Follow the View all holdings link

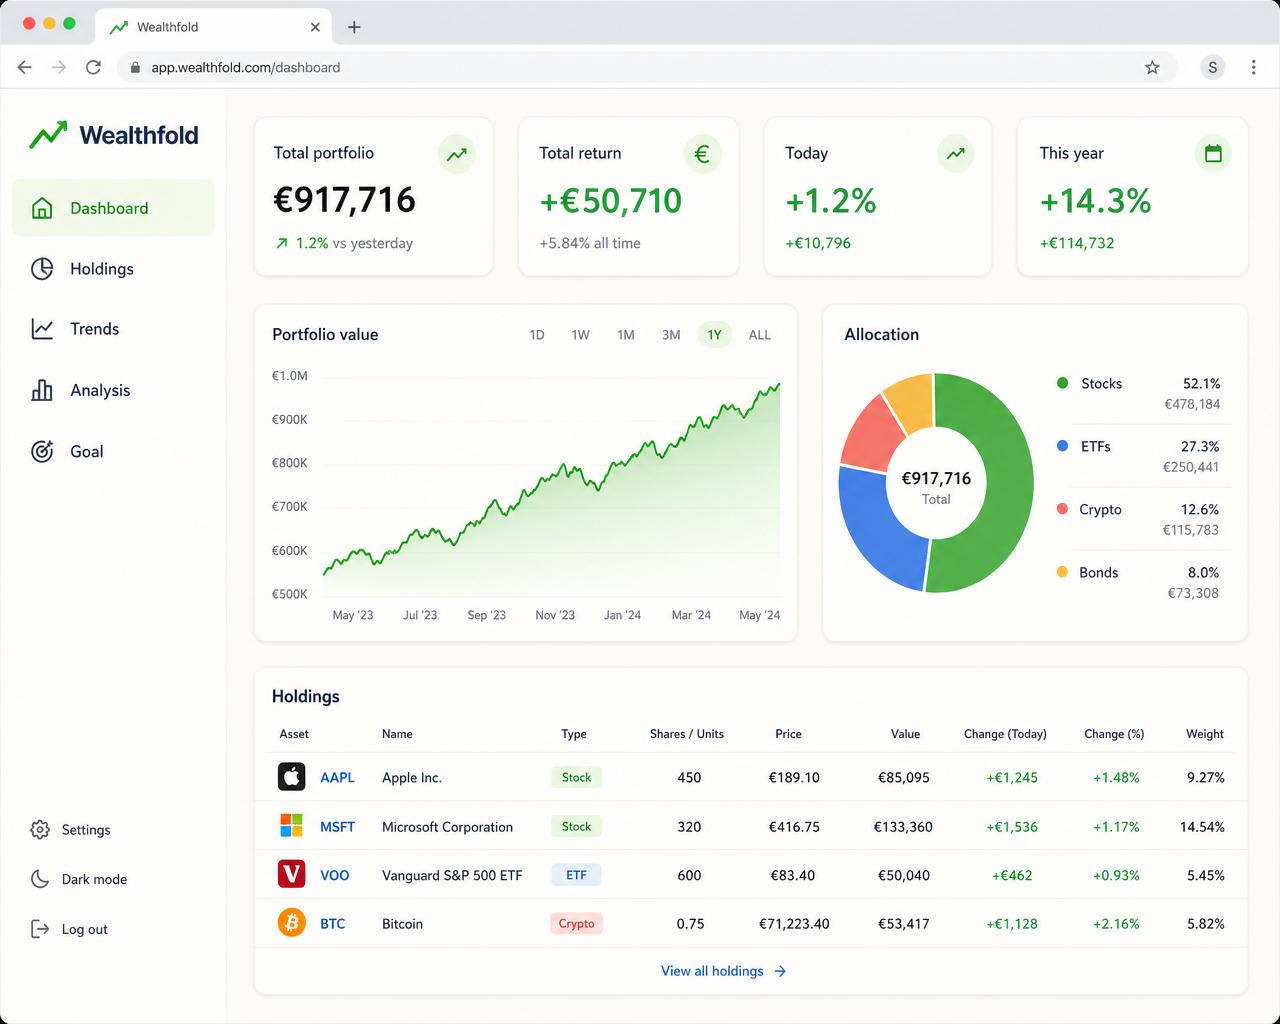point(724,971)
